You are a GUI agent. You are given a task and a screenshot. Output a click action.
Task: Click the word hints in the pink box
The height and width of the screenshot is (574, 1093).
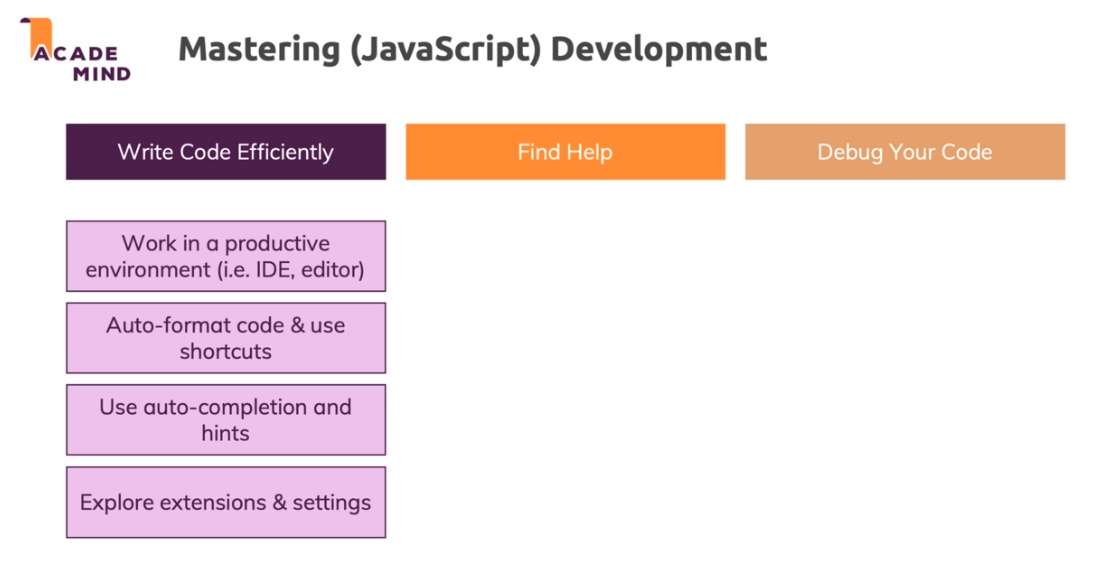225,434
